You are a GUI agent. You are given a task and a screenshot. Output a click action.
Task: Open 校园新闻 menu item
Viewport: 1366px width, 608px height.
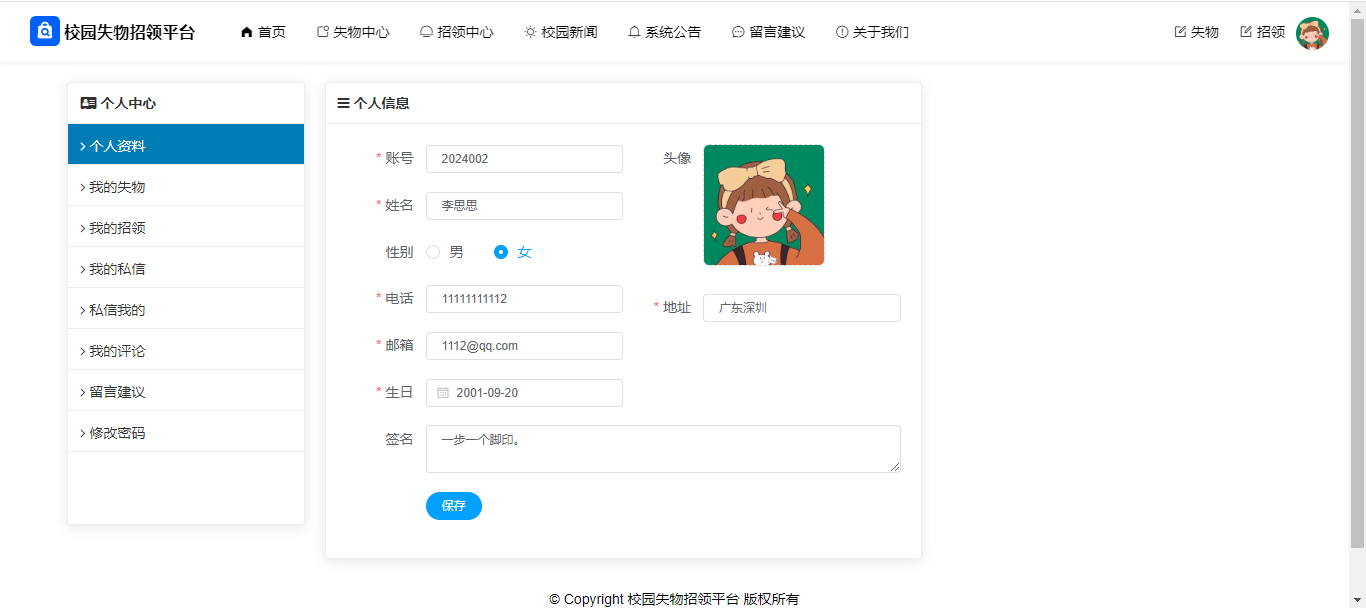(x=561, y=32)
